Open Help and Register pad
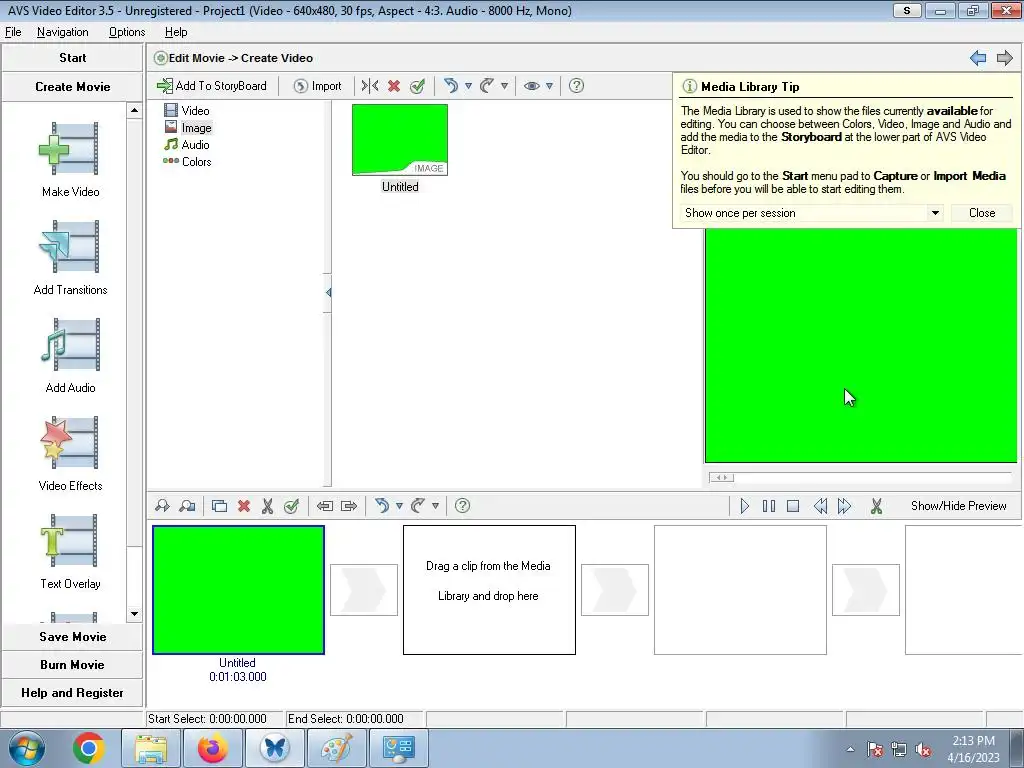 72,693
